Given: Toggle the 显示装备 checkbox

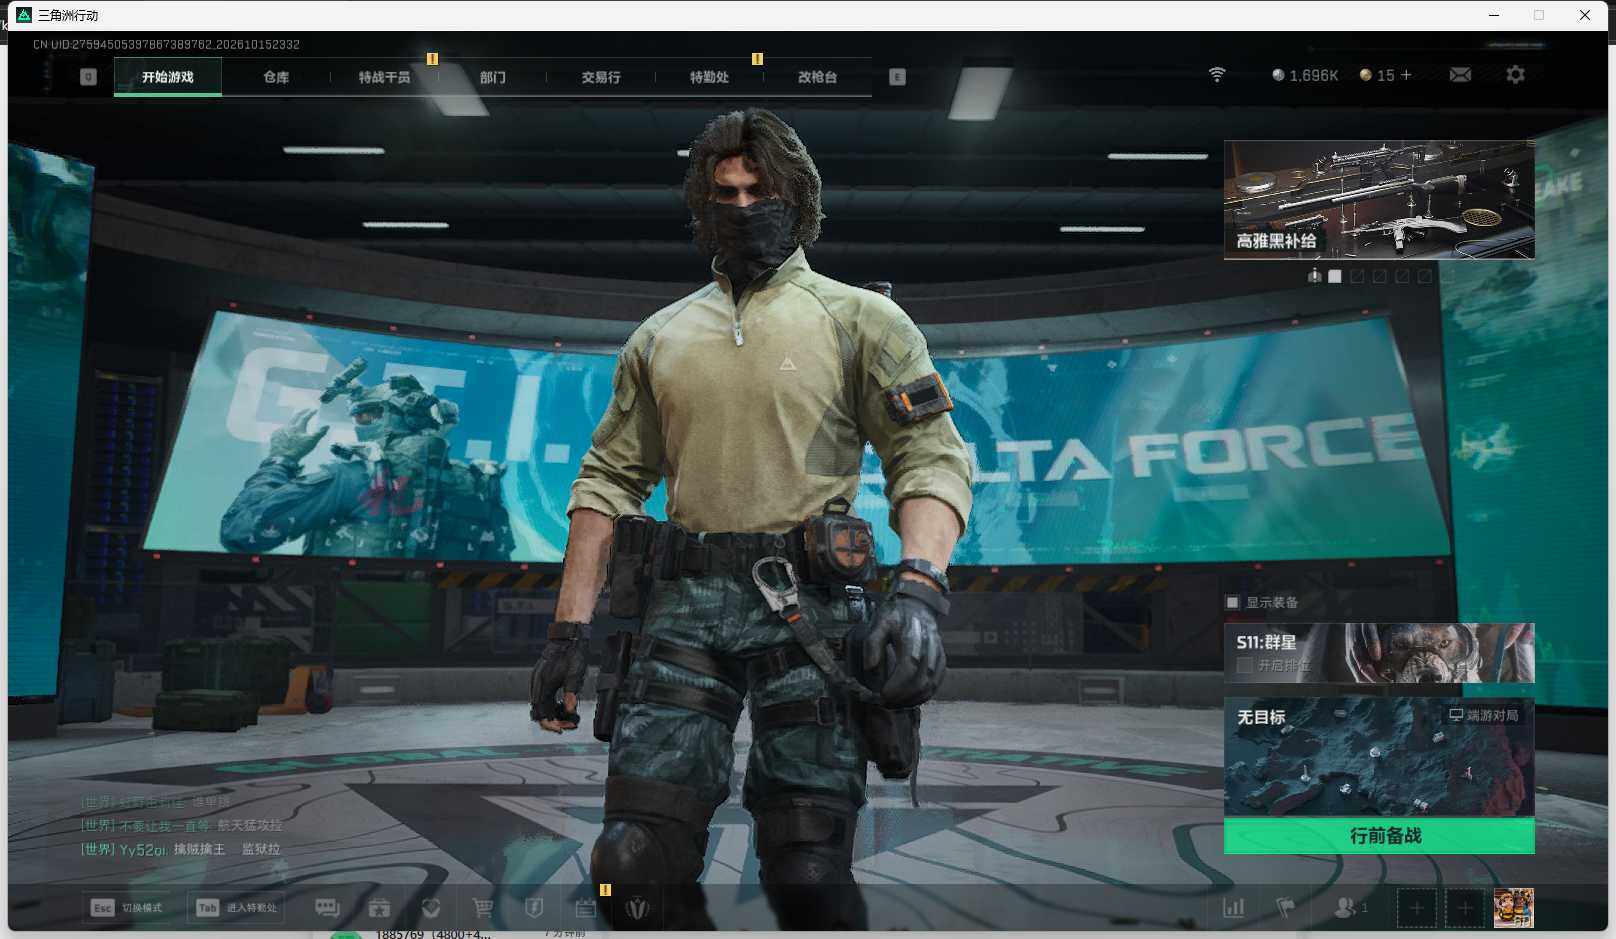Looking at the screenshot, I should pos(1232,602).
